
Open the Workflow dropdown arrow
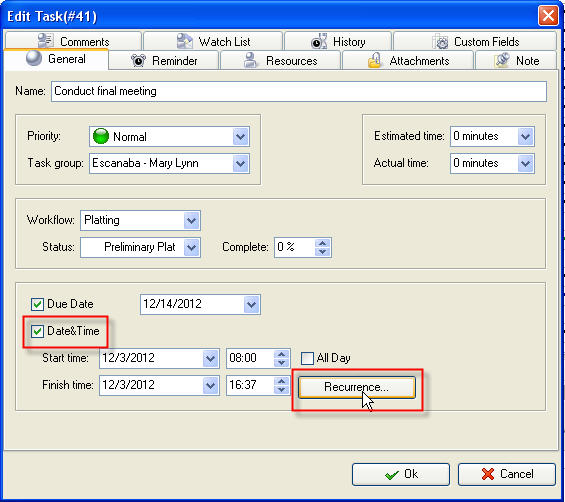[191, 220]
